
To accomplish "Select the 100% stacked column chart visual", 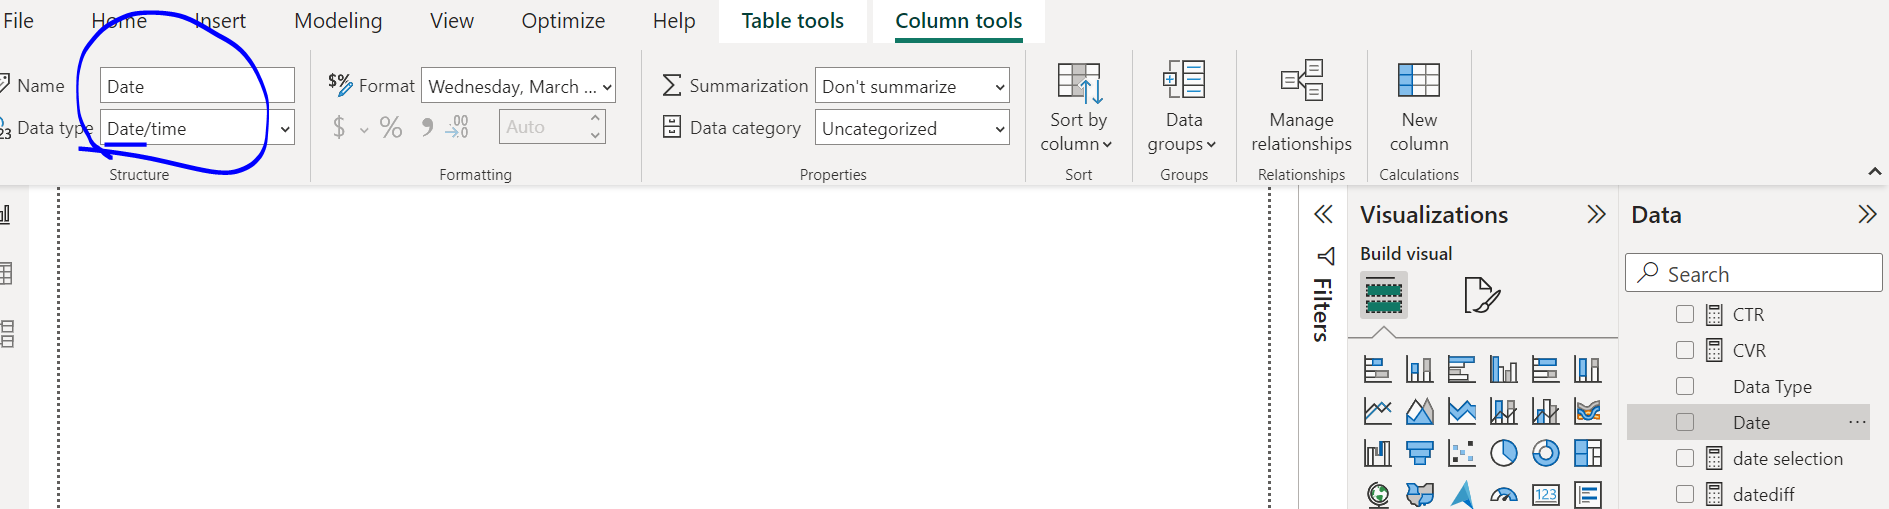I will [1587, 370].
